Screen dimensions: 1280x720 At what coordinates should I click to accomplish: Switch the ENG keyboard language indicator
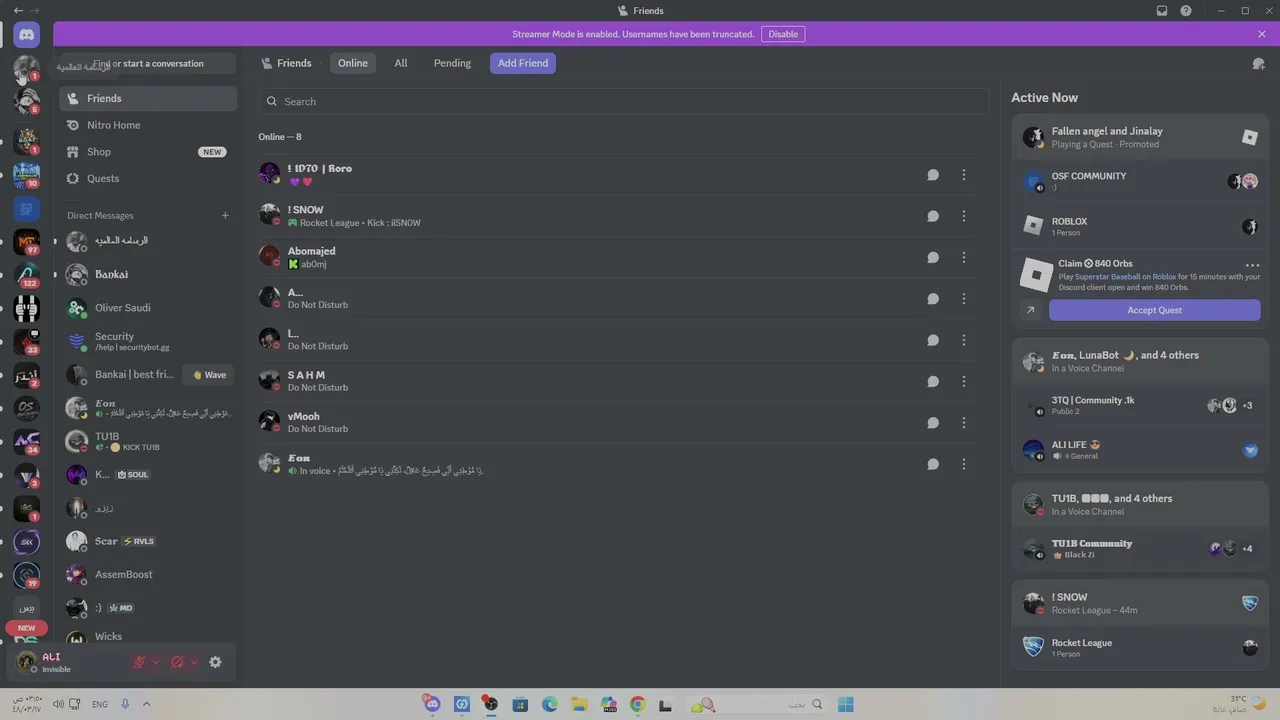point(100,704)
